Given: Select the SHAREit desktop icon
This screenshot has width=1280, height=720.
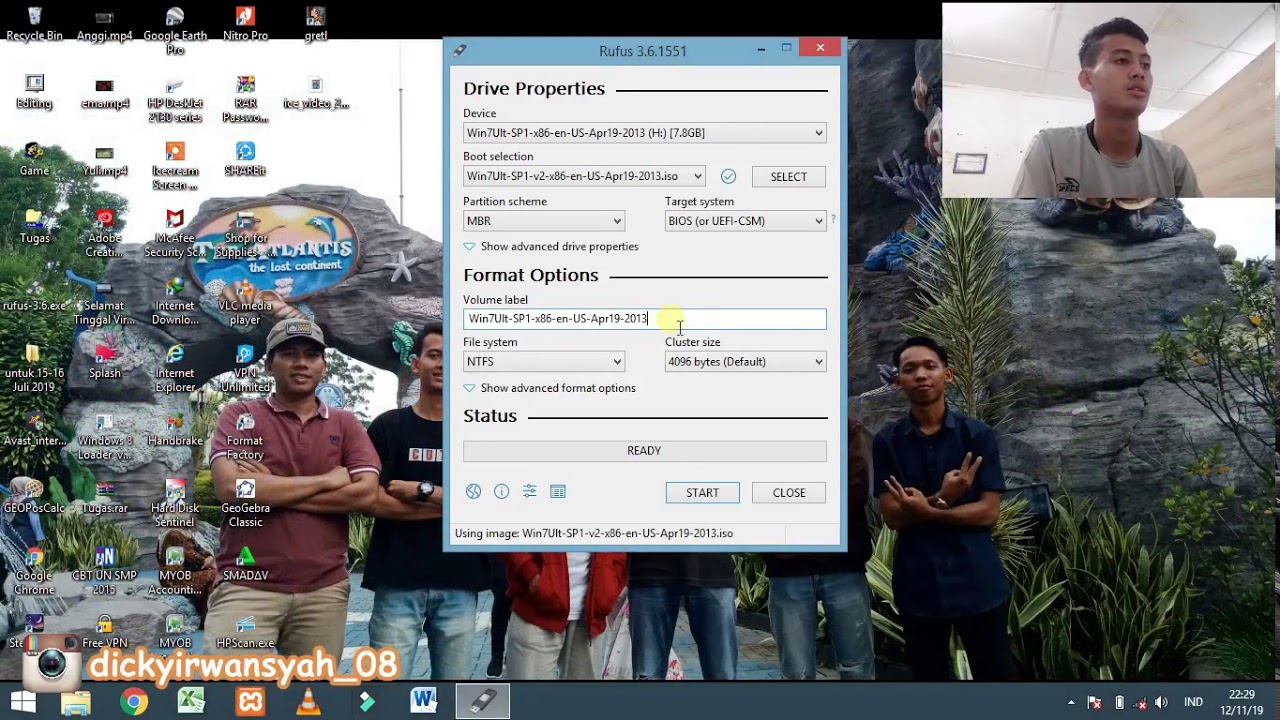Looking at the screenshot, I should point(245,159).
